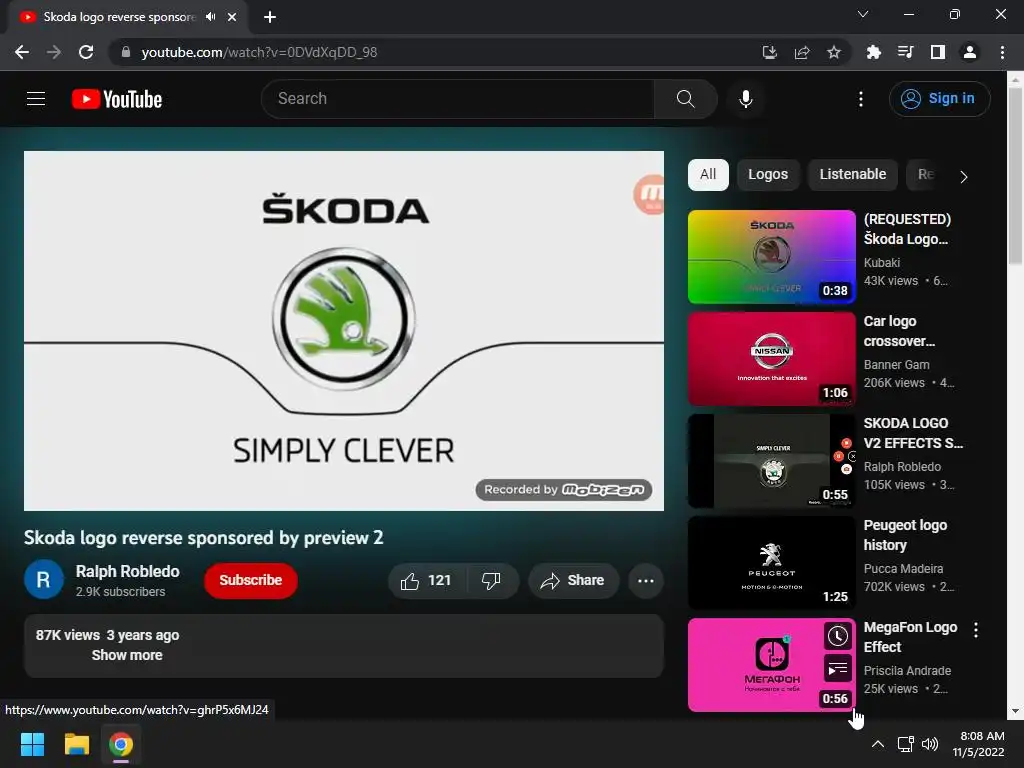Image resolution: width=1024 pixels, height=768 pixels.
Task: Share this page from address bar
Action: 802,52
